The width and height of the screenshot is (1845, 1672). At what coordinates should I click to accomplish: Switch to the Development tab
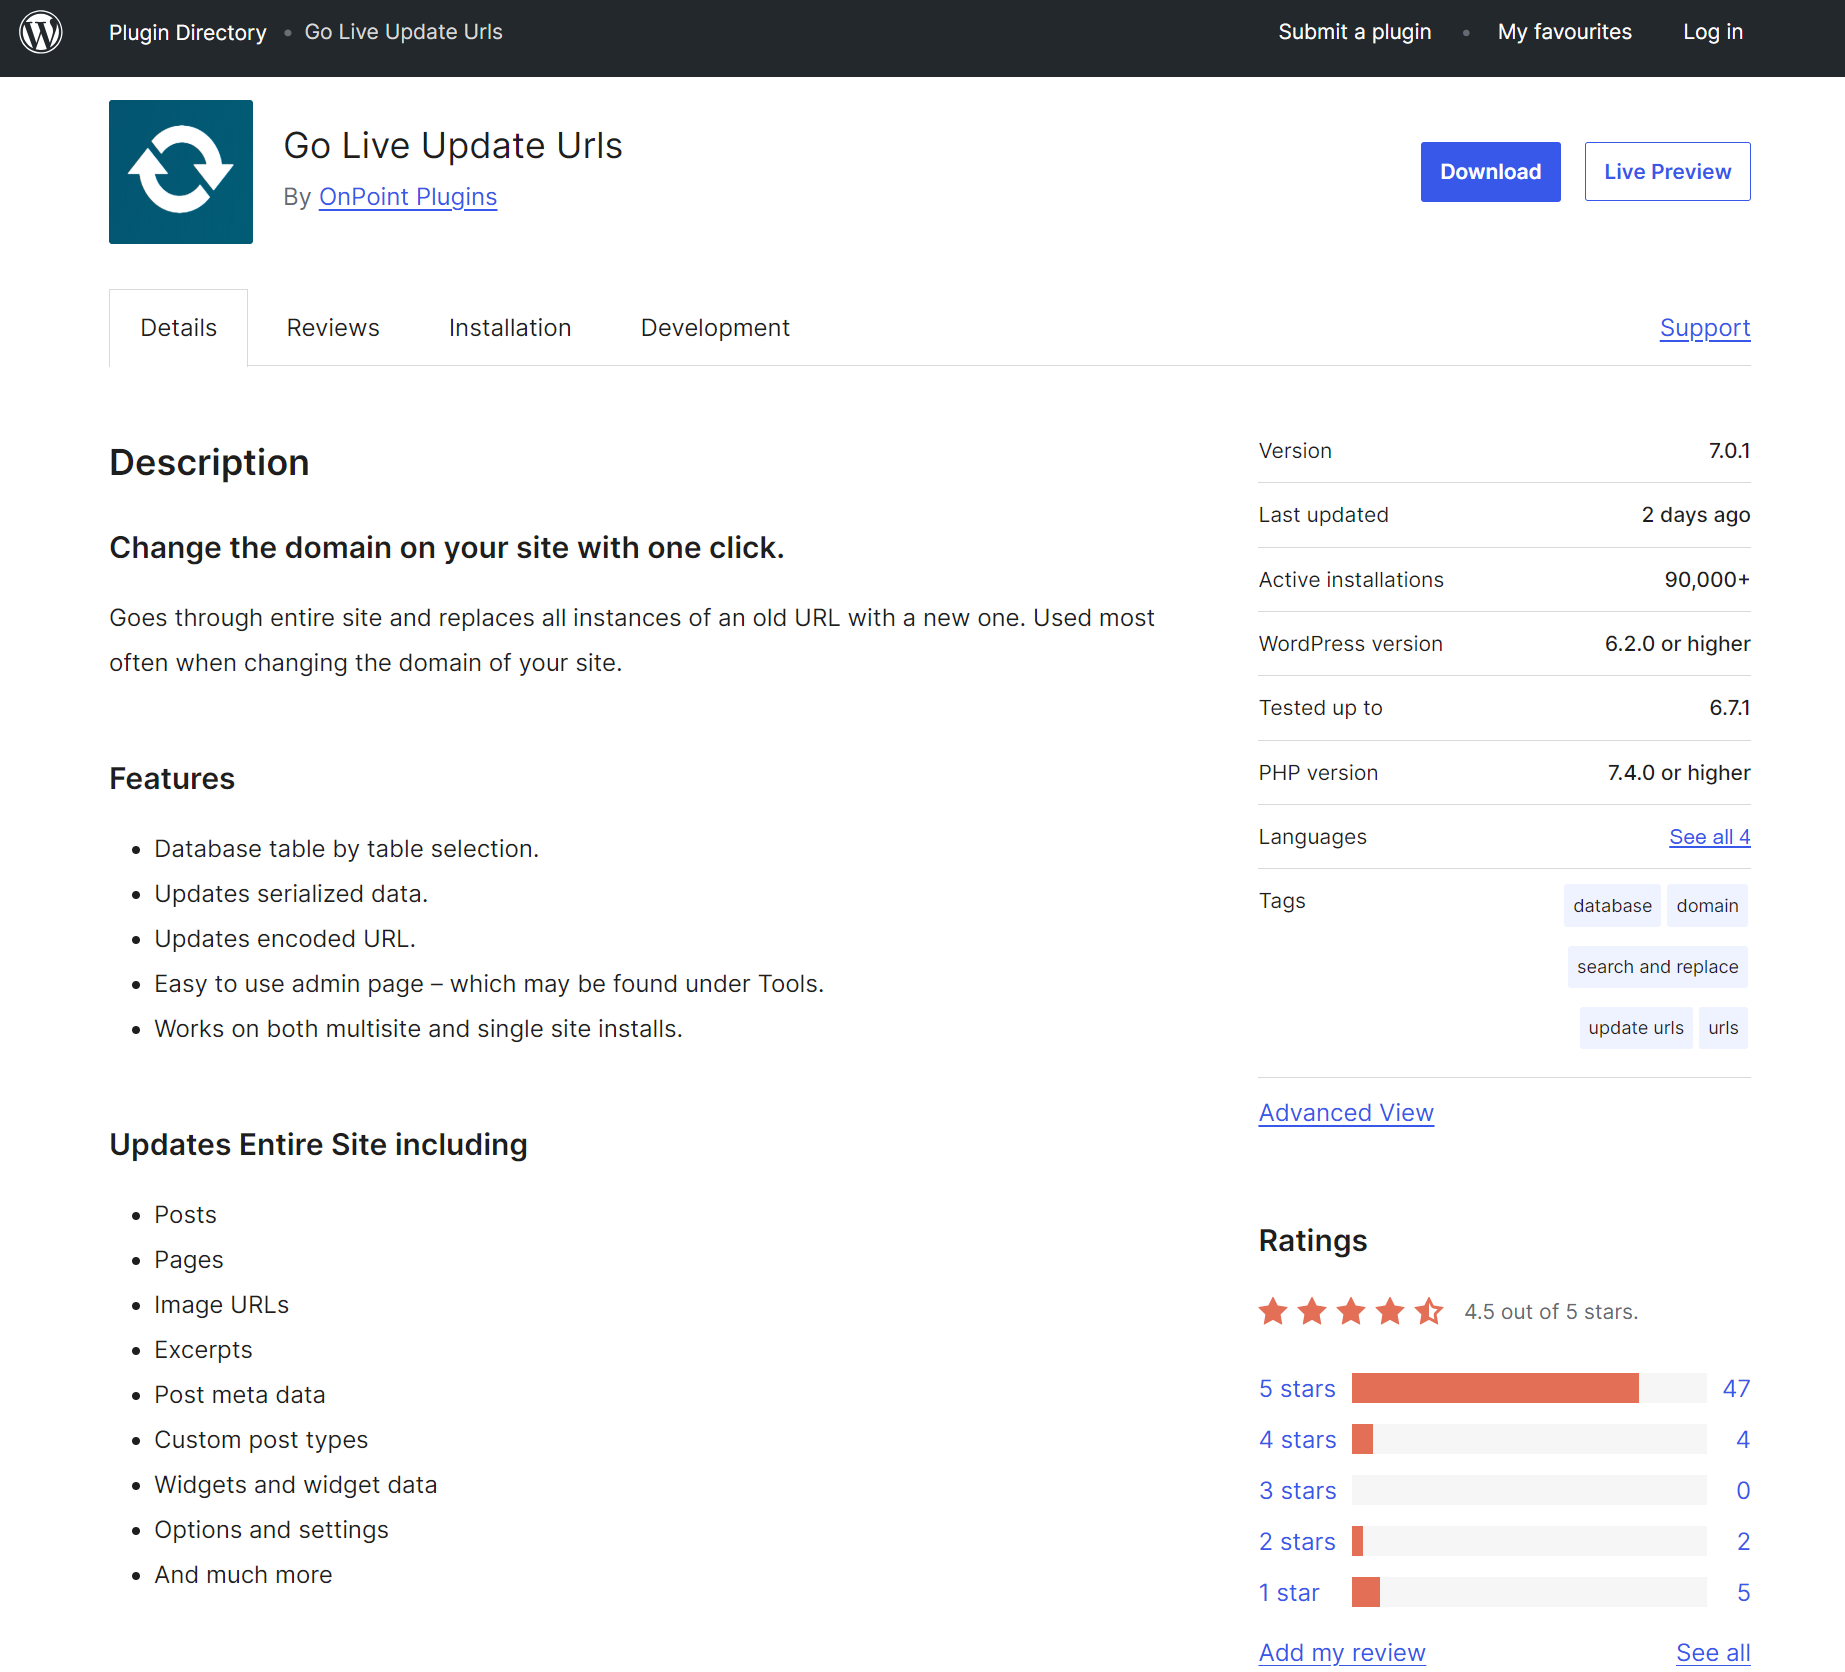point(715,328)
